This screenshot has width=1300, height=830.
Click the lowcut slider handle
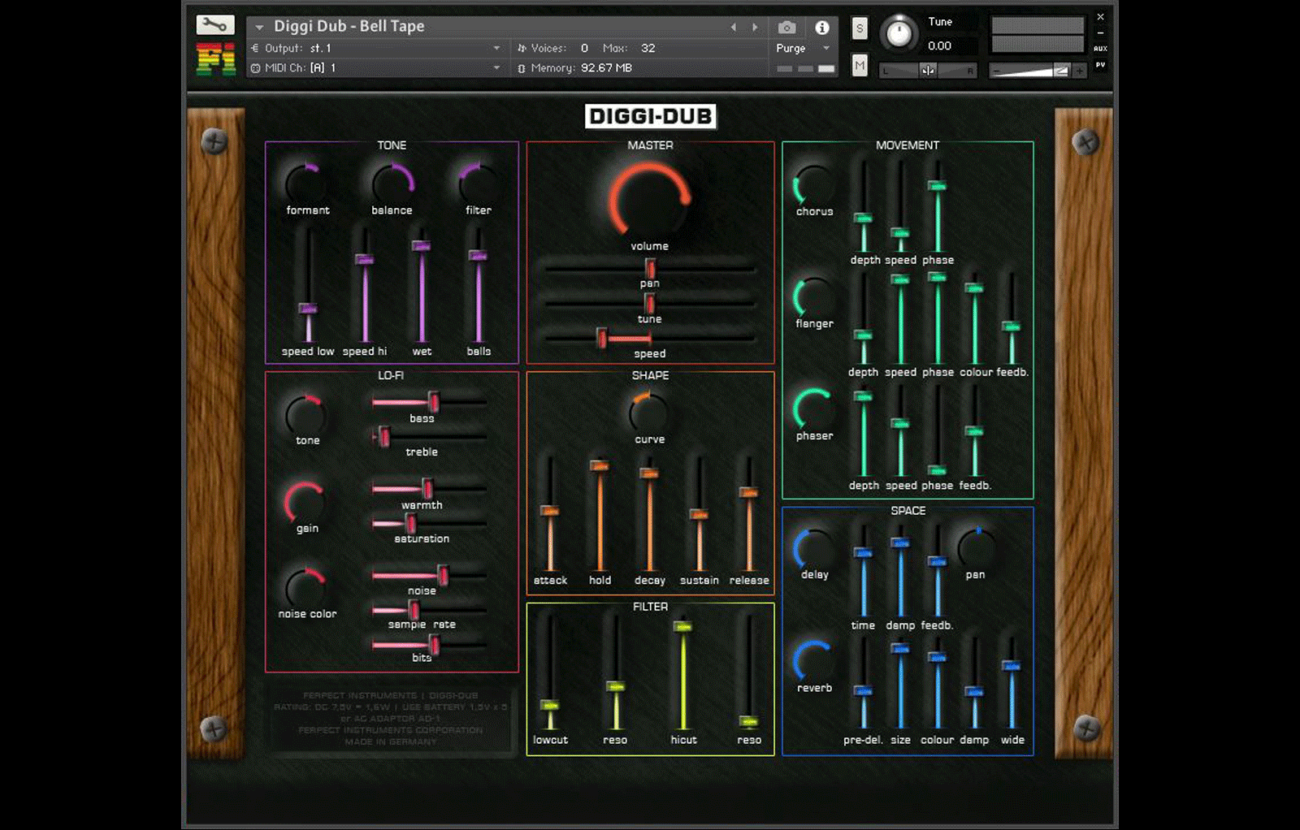pyautogui.click(x=549, y=706)
